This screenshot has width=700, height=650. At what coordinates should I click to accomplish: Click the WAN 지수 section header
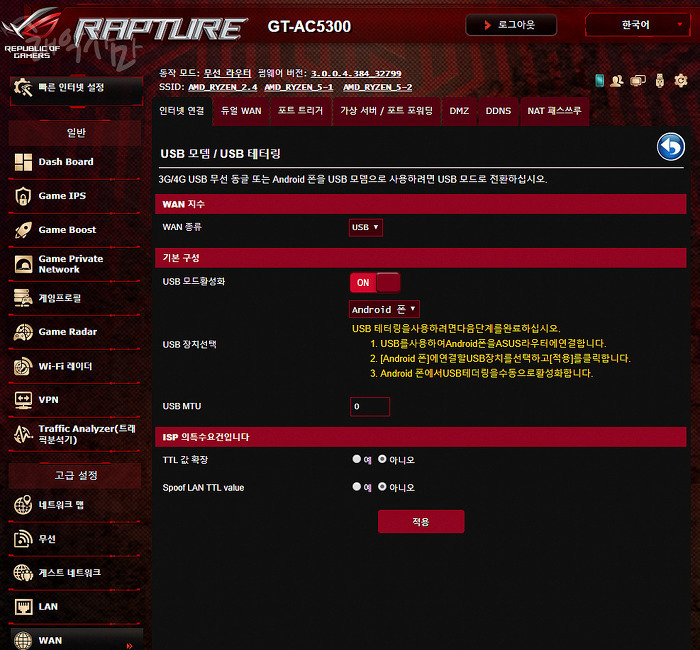421,204
